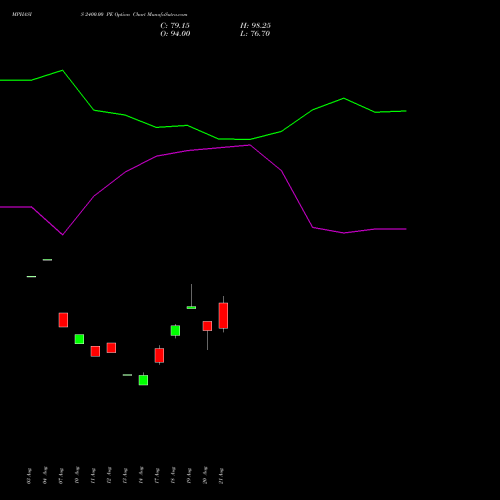Image resolution: width=500 pixels, height=500 pixels.
Task: Select the green candle above 14 Aug
Action: pyautogui.click(x=143, y=380)
